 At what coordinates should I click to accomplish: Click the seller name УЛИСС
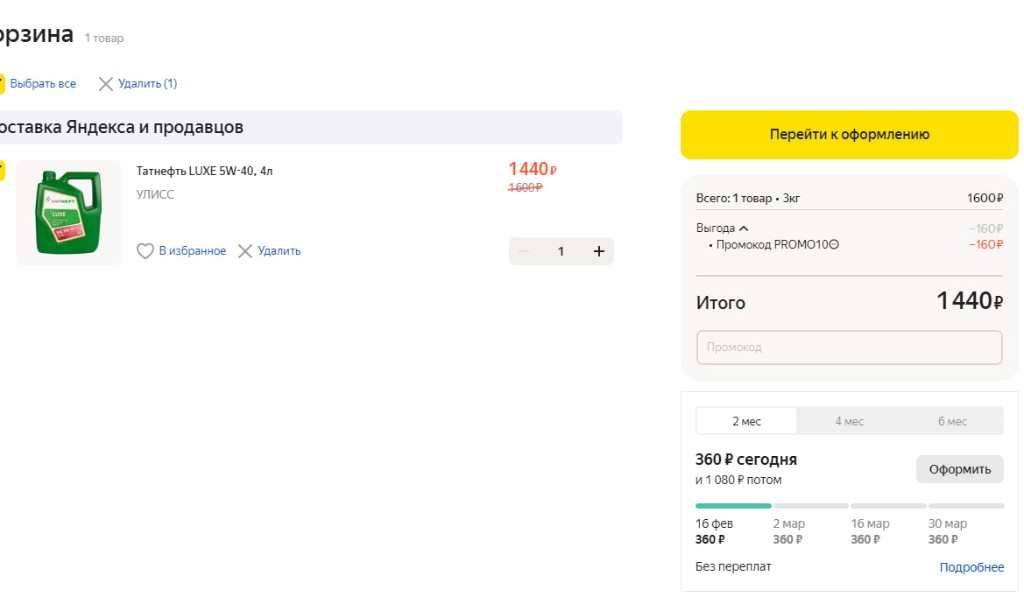(155, 195)
